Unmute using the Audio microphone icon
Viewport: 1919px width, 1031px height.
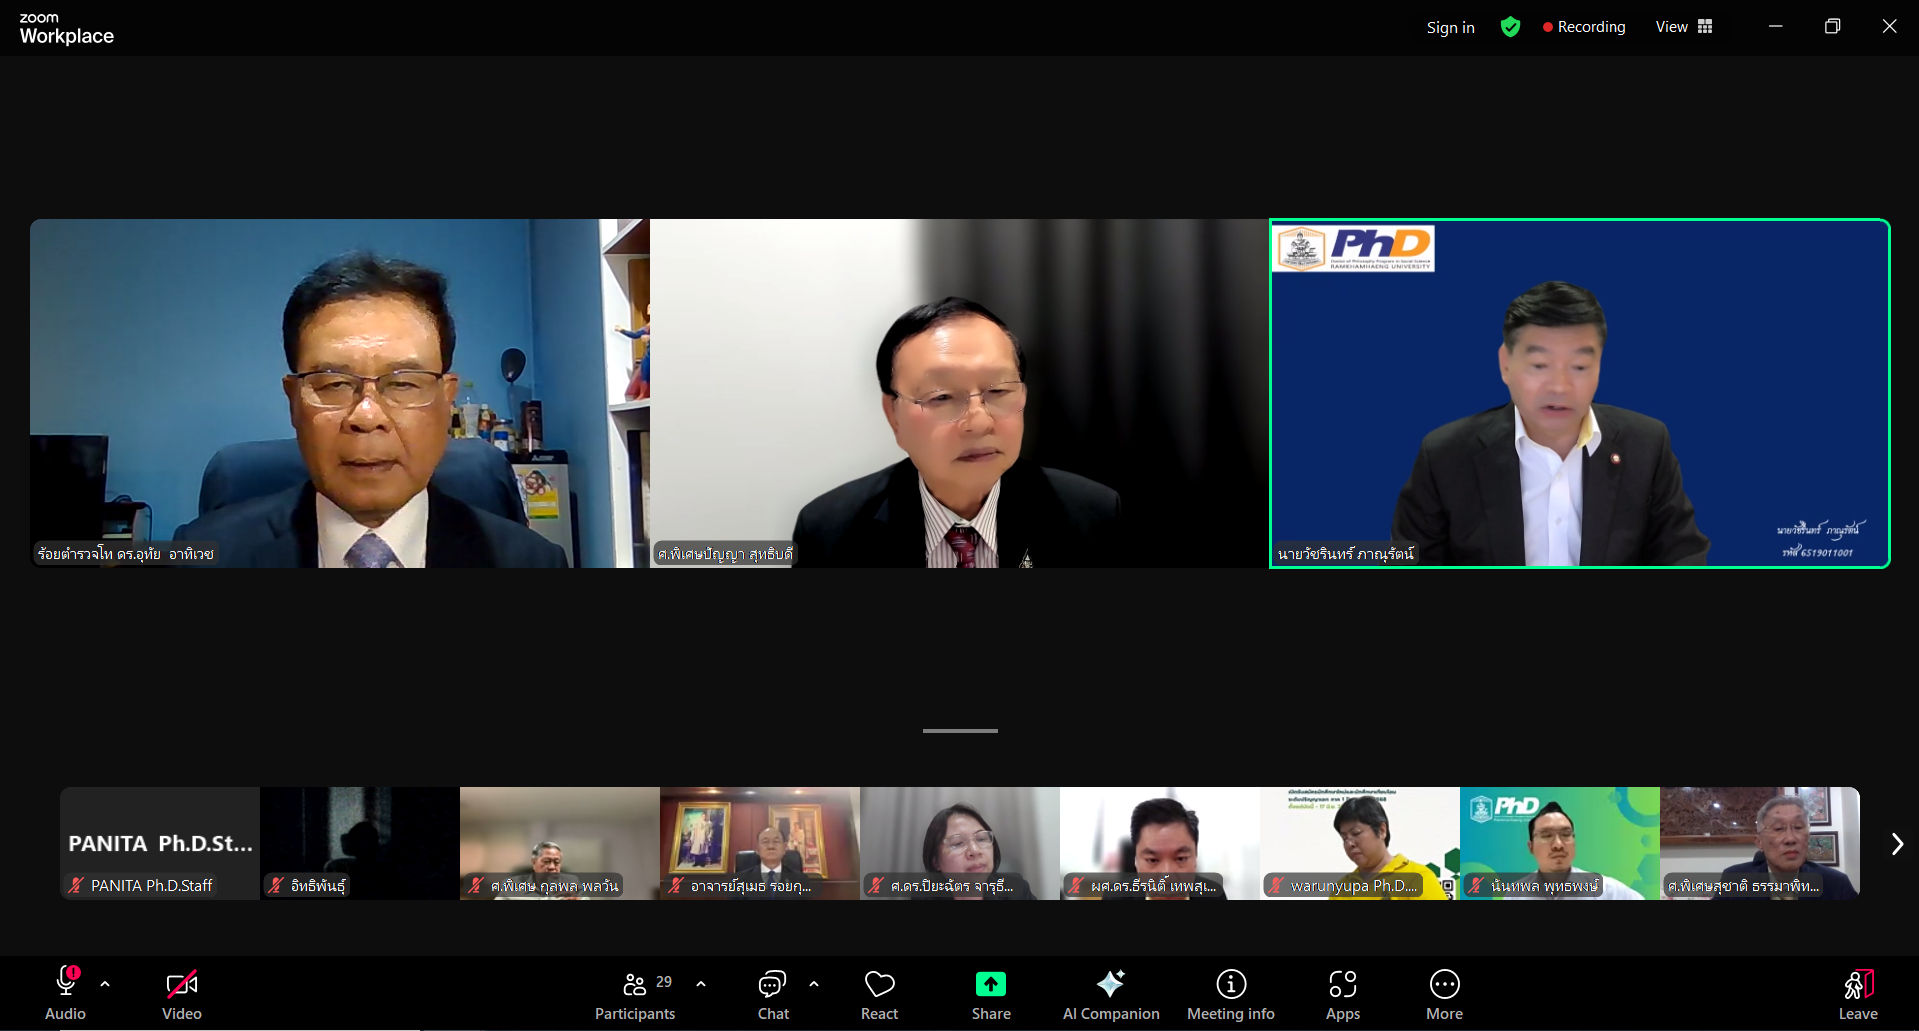tap(66, 983)
